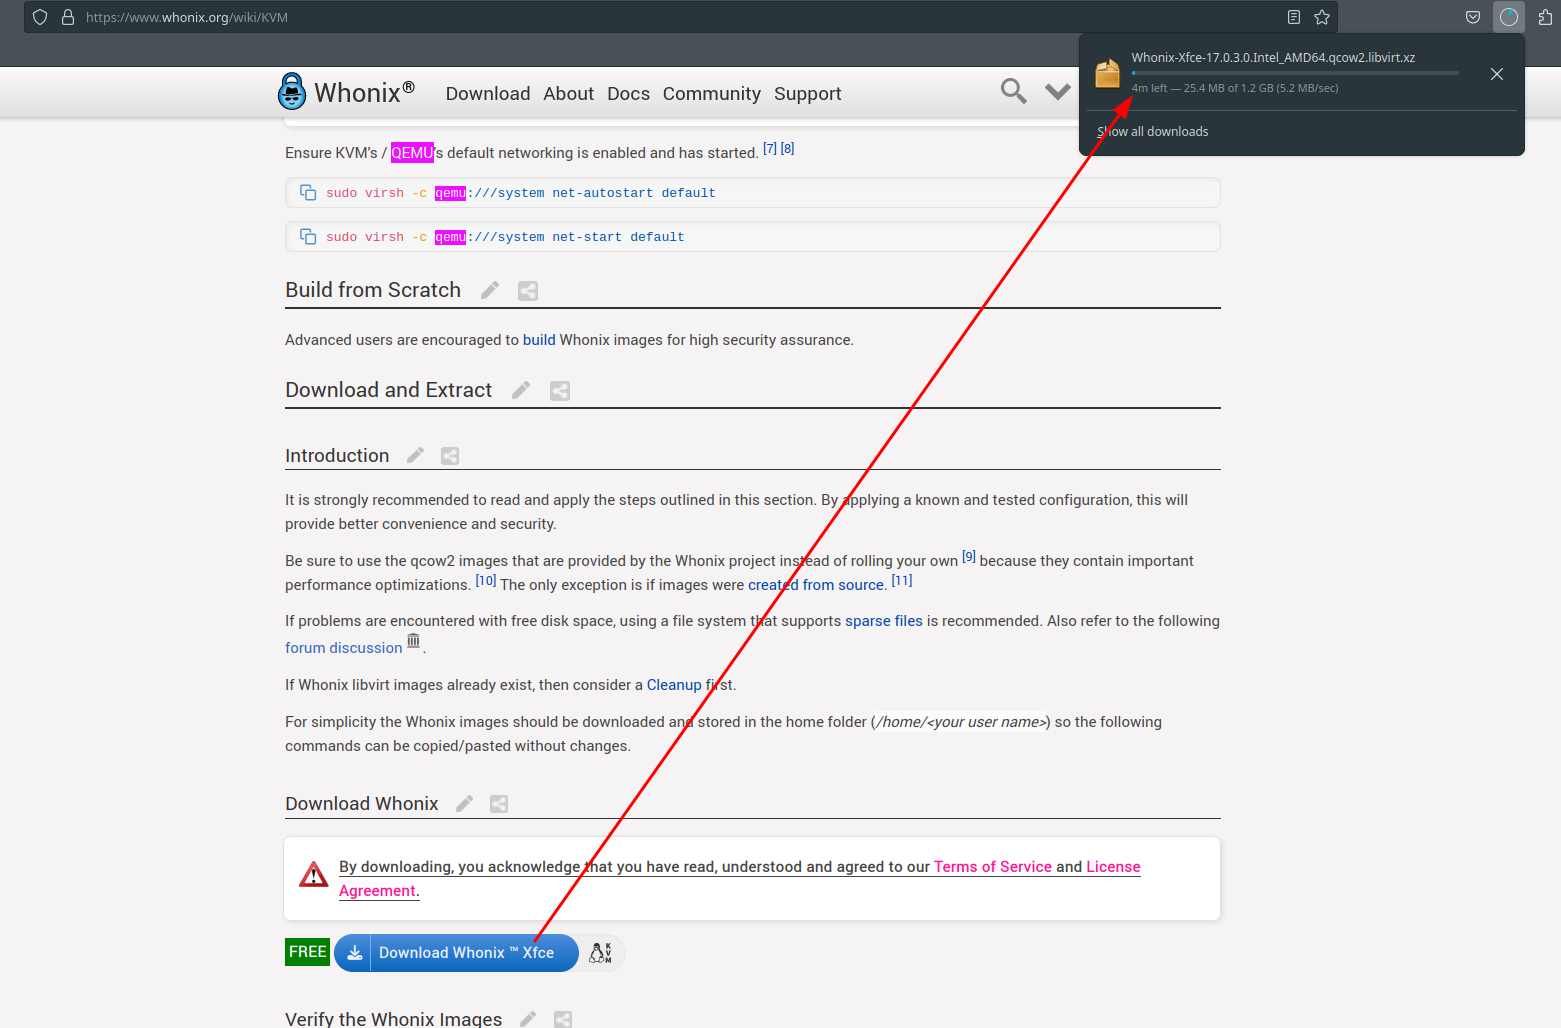Open footnote [7] reference

click(x=770, y=148)
